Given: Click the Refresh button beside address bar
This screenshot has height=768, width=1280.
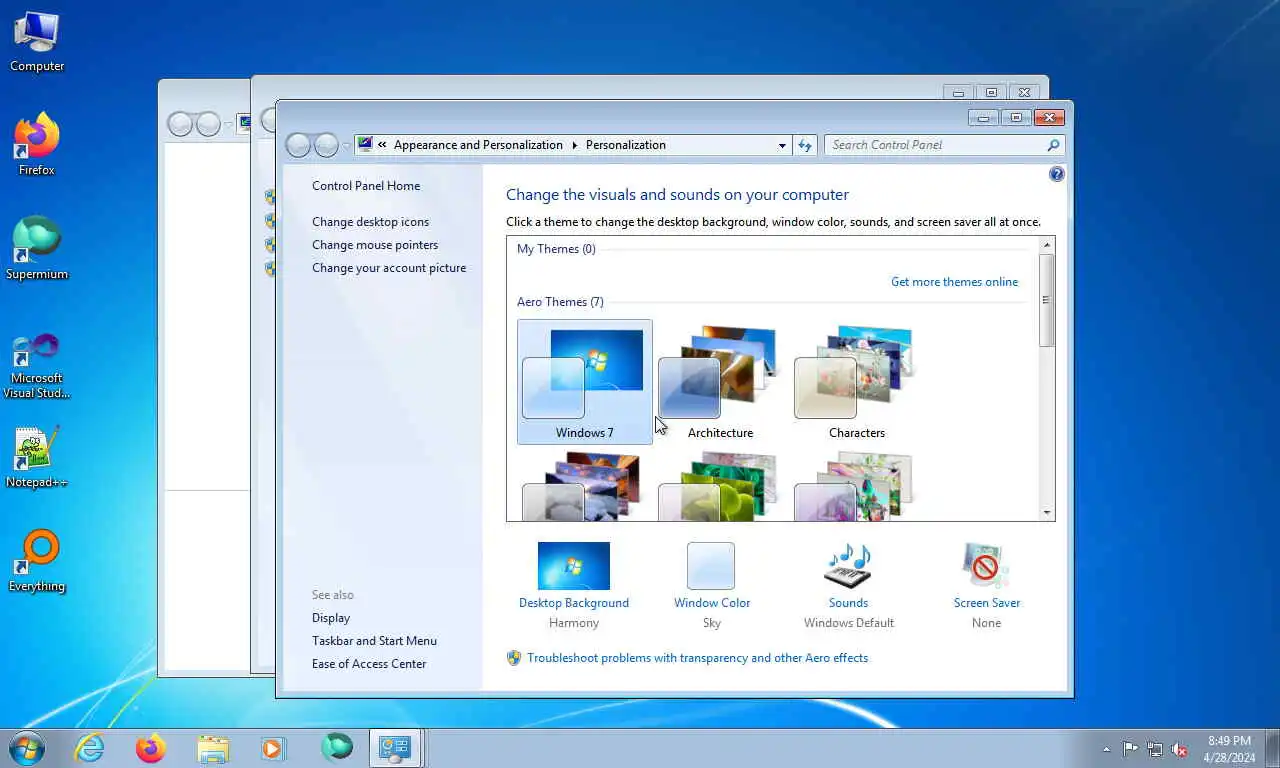Looking at the screenshot, I should click(x=805, y=145).
